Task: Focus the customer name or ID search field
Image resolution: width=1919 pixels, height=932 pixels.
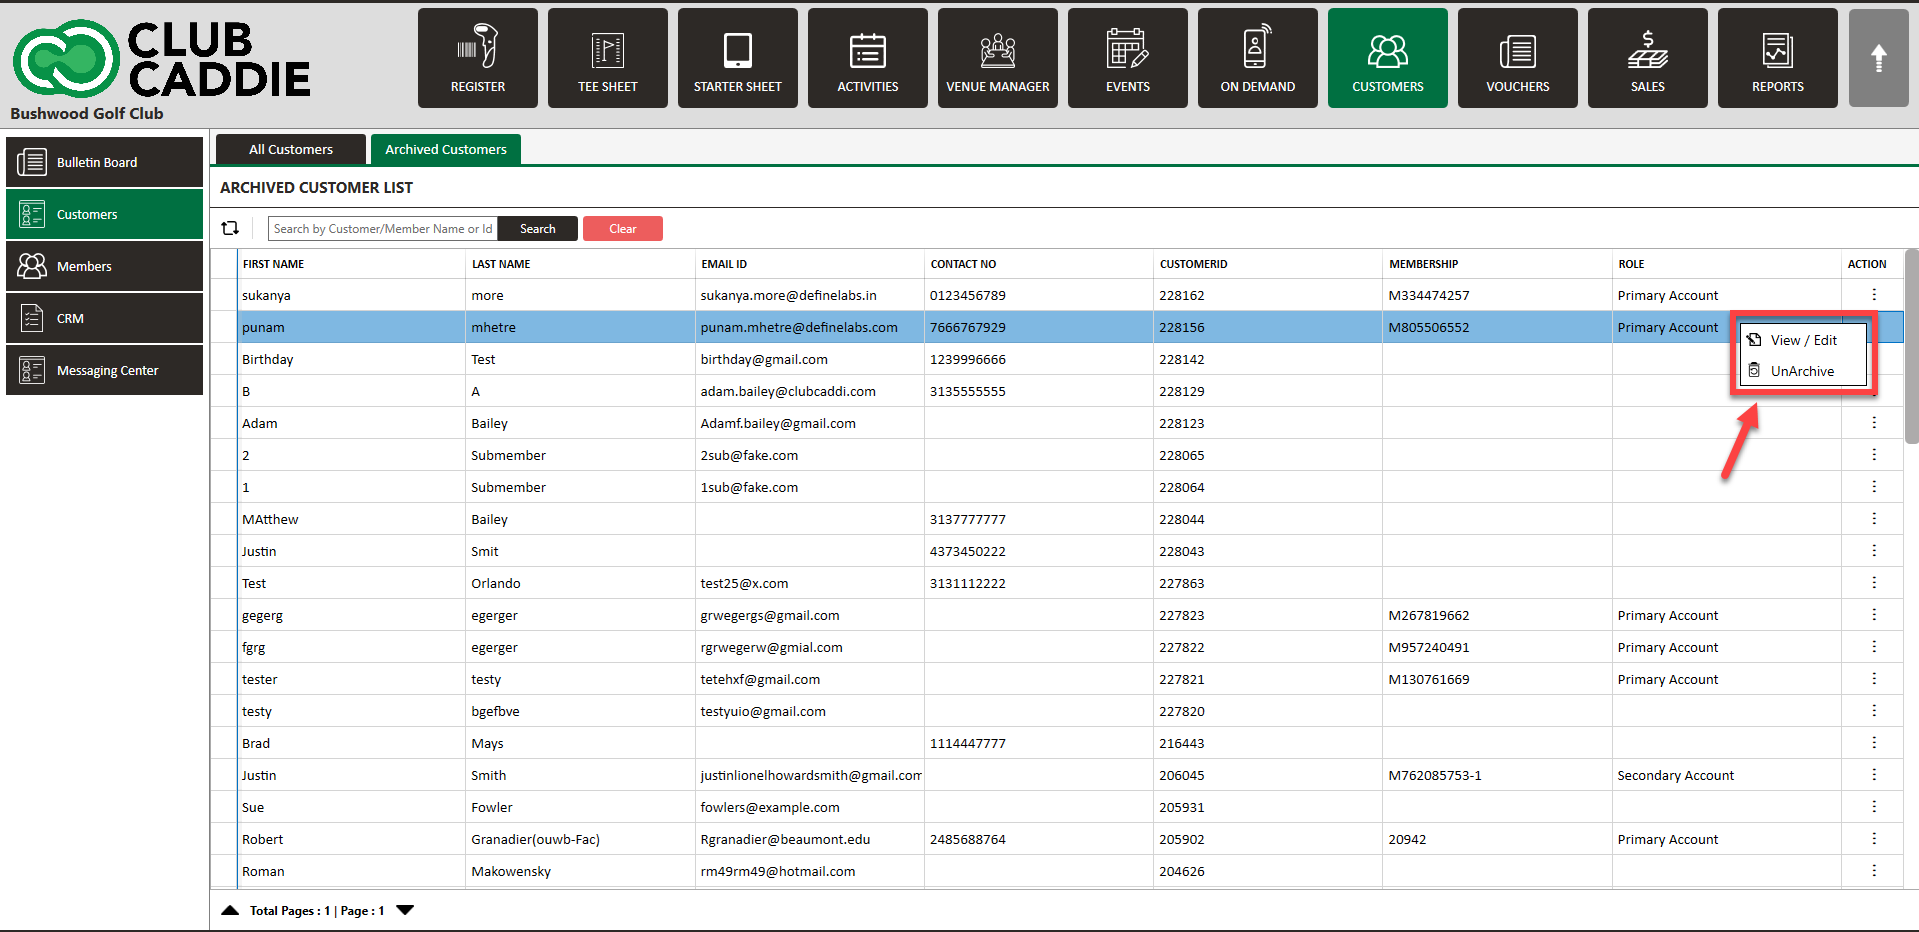Action: point(383,229)
